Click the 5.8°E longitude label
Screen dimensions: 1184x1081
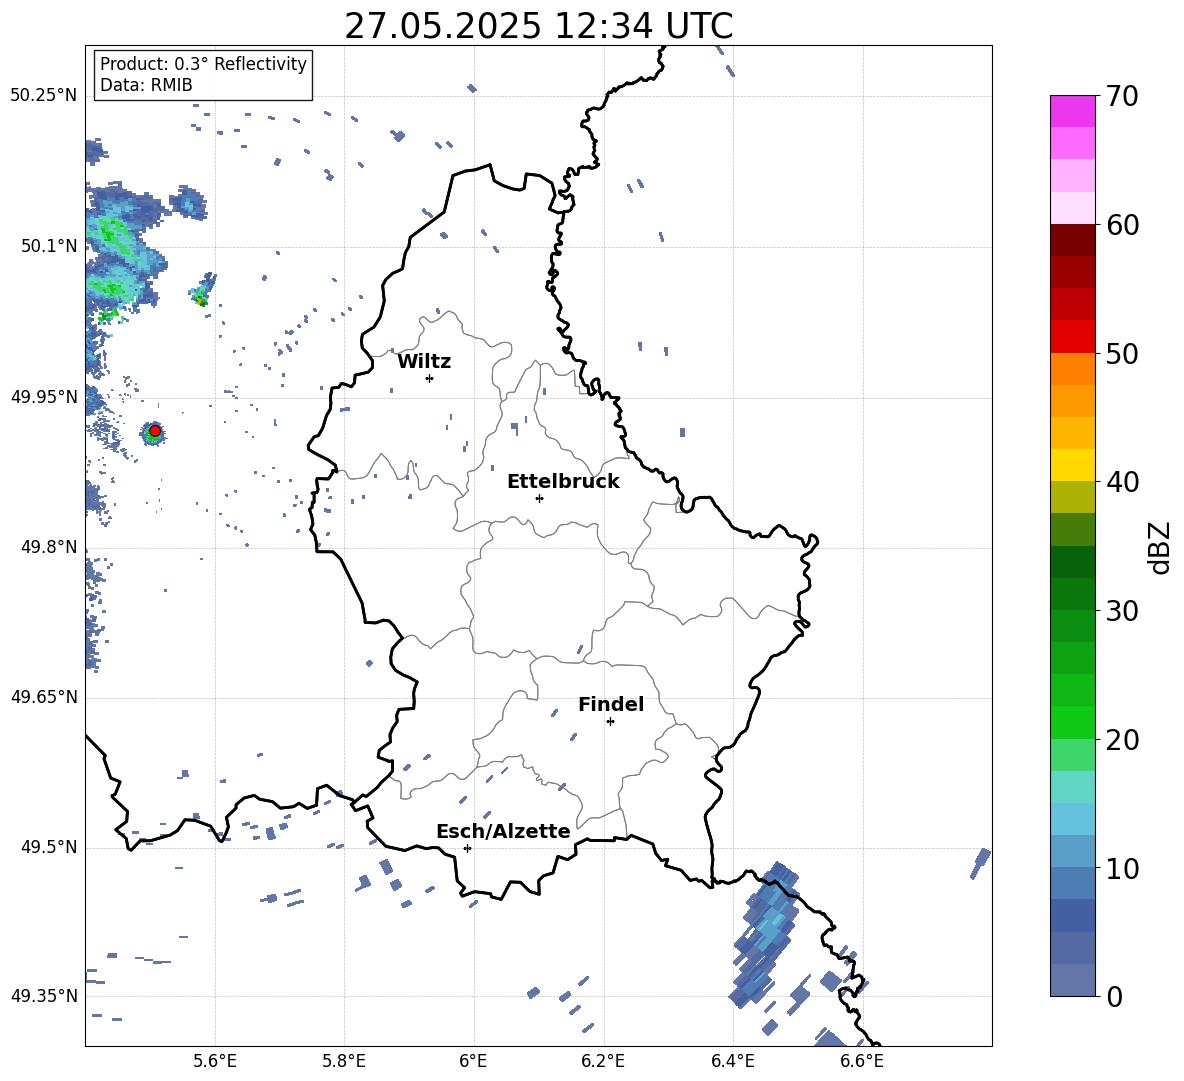[x=344, y=1061]
